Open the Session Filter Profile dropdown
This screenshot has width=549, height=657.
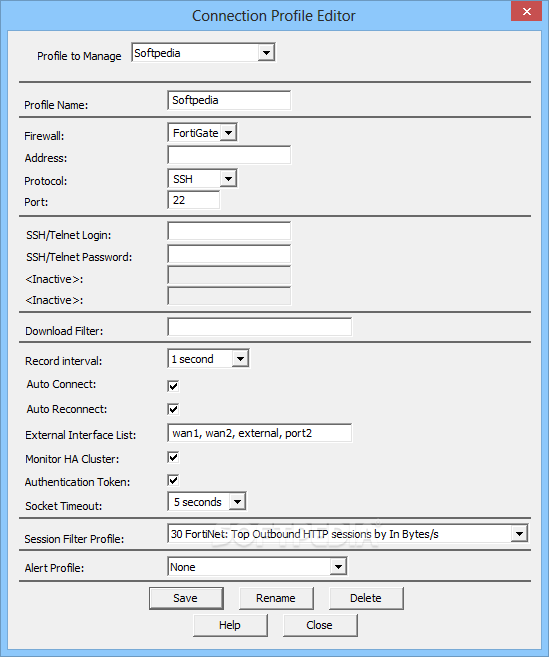[x=347, y=534]
